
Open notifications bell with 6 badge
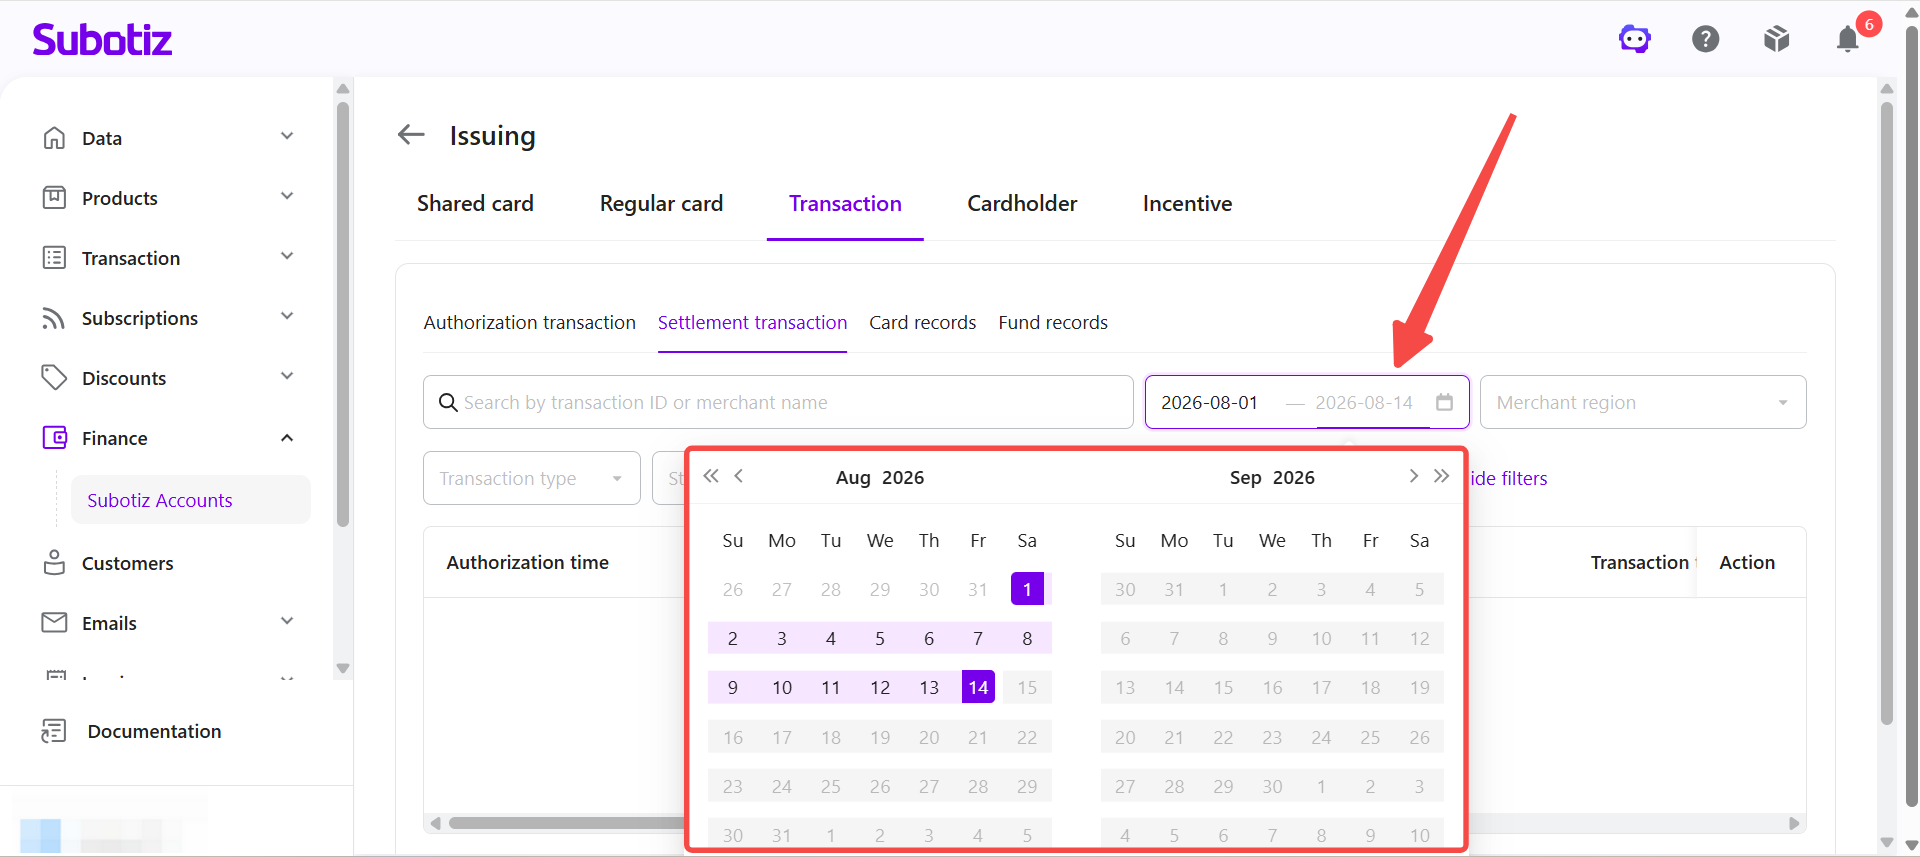click(x=1848, y=39)
